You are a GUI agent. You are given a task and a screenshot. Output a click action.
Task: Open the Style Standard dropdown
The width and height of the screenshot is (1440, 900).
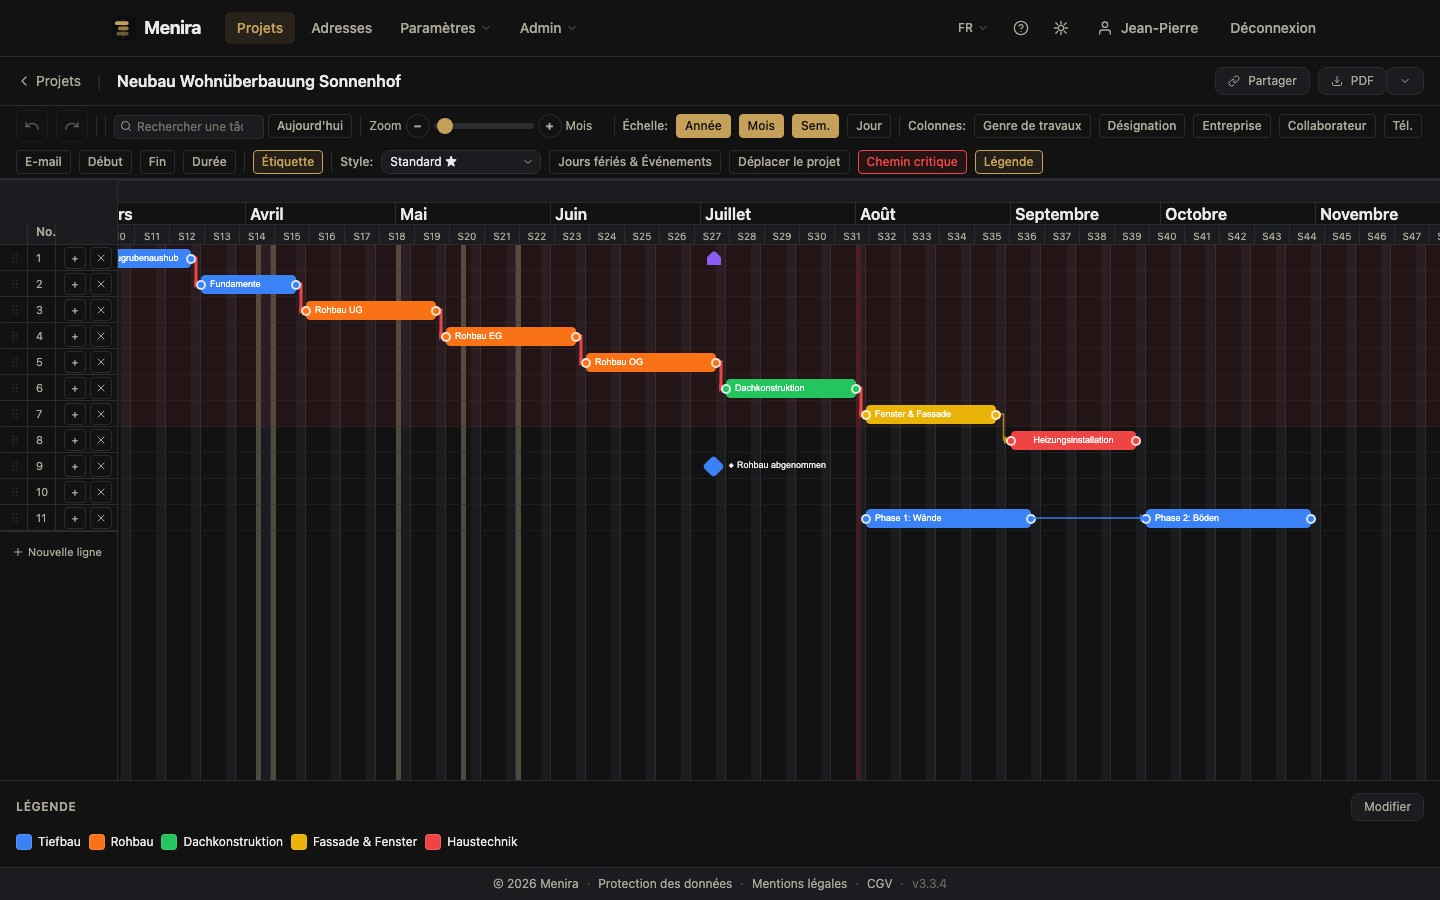pyautogui.click(x=461, y=162)
